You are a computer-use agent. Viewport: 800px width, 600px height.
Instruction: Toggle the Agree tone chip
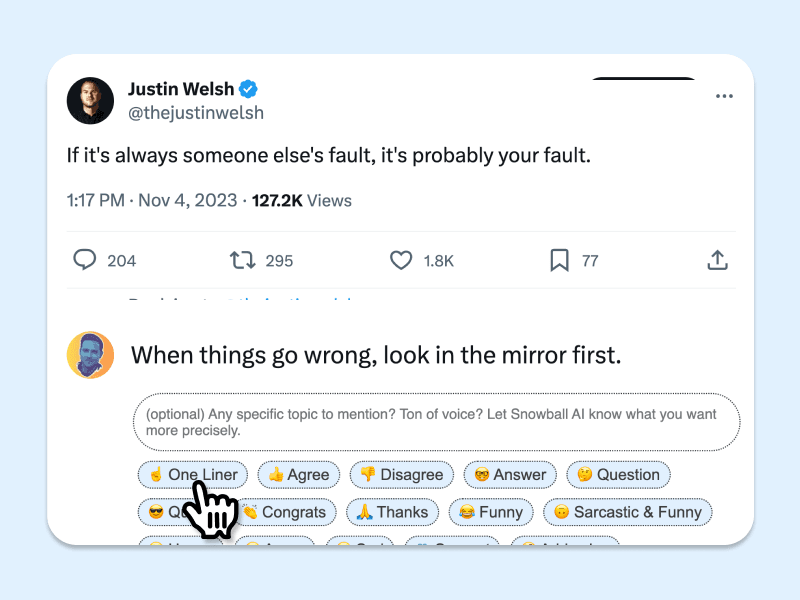tap(298, 475)
